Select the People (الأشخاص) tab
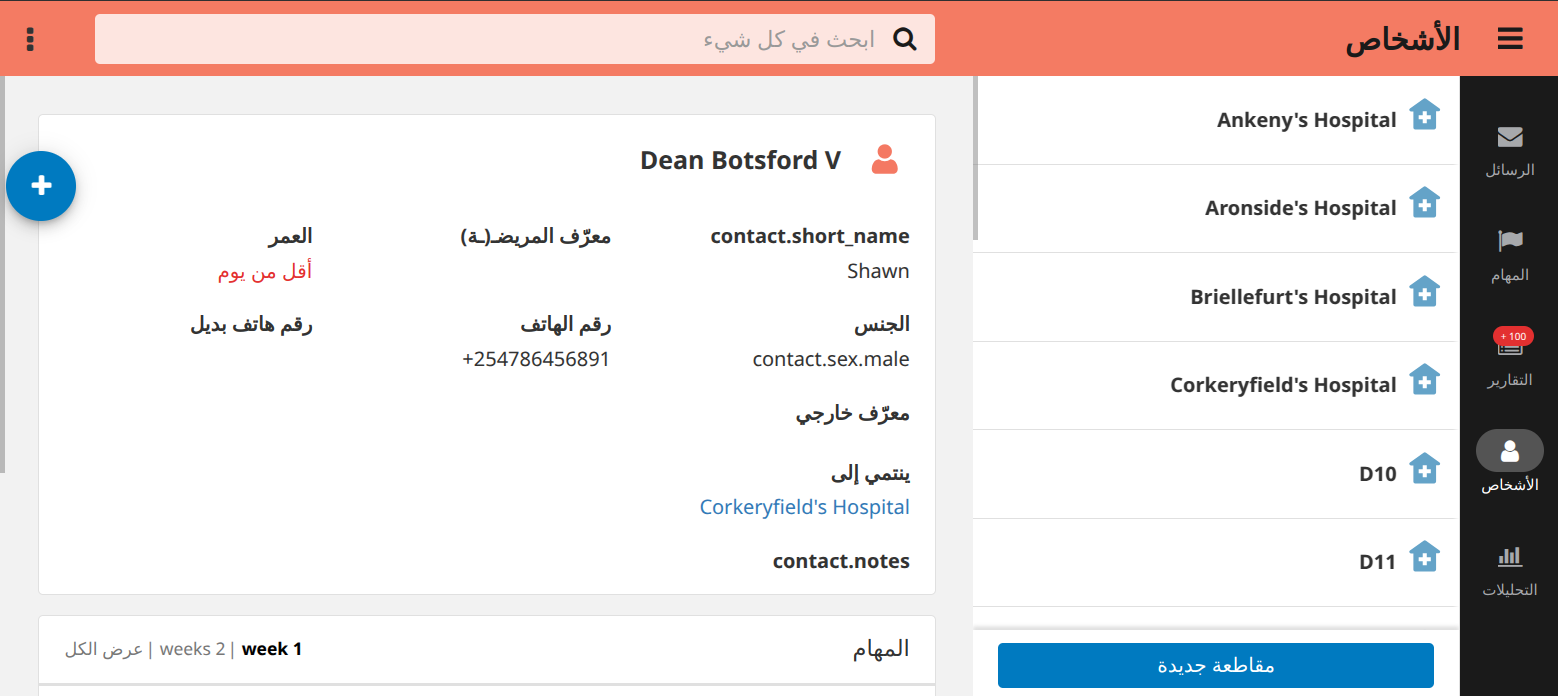Image resolution: width=1558 pixels, height=696 pixels. 1509,463
